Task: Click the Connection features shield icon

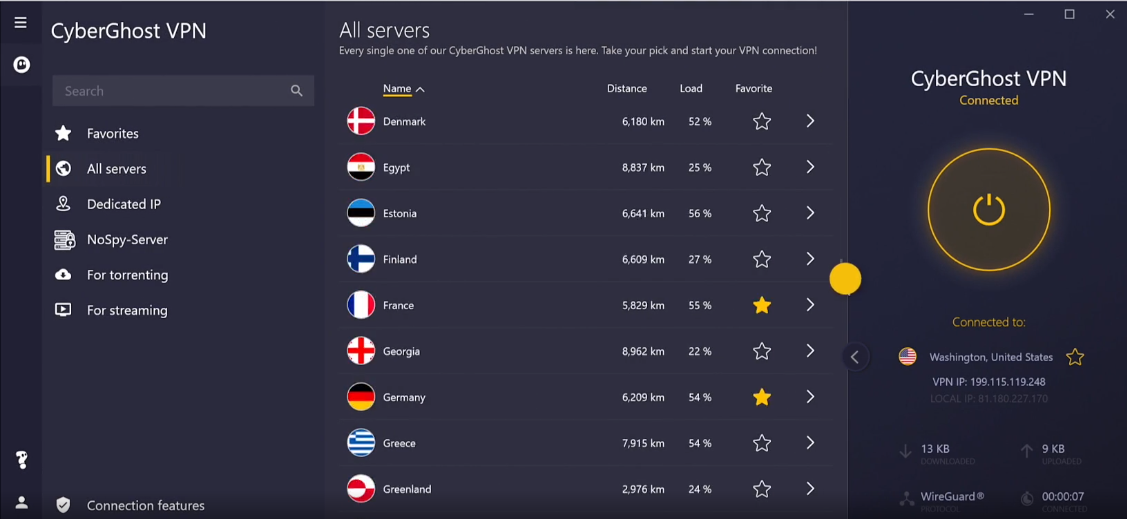Action: coord(63,505)
